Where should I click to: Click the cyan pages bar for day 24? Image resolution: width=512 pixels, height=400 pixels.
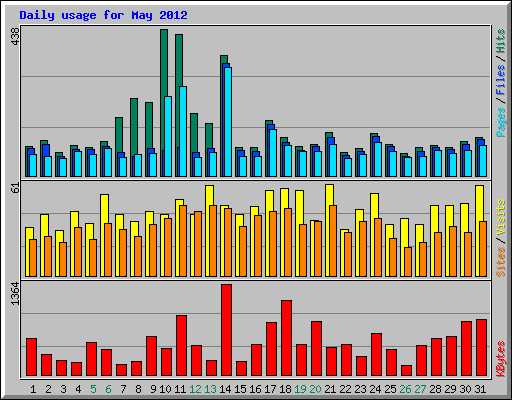tap(378, 160)
